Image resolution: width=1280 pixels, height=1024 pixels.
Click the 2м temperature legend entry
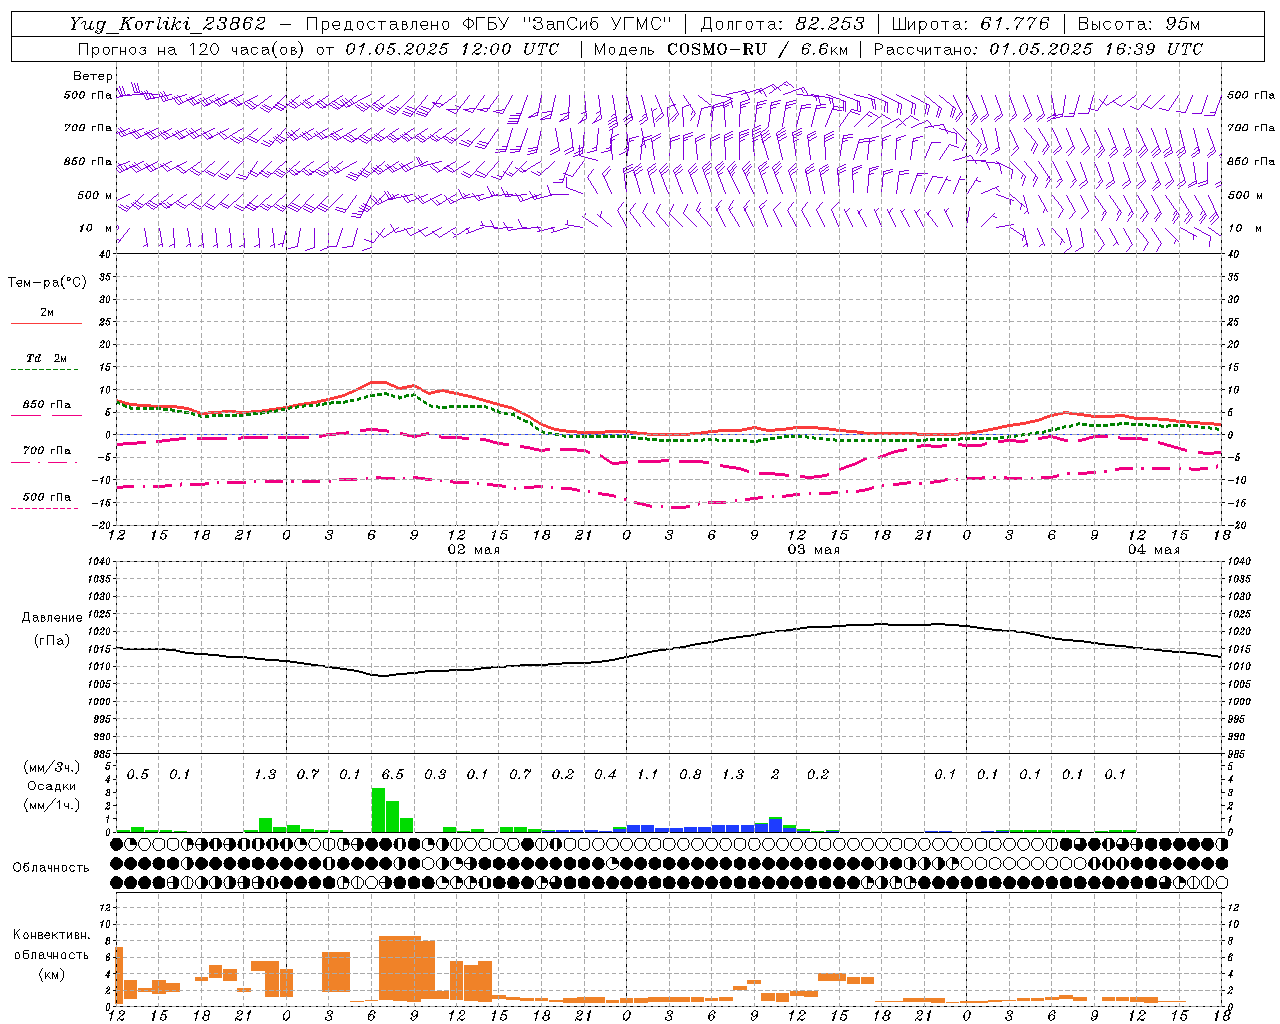pos(46,313)
